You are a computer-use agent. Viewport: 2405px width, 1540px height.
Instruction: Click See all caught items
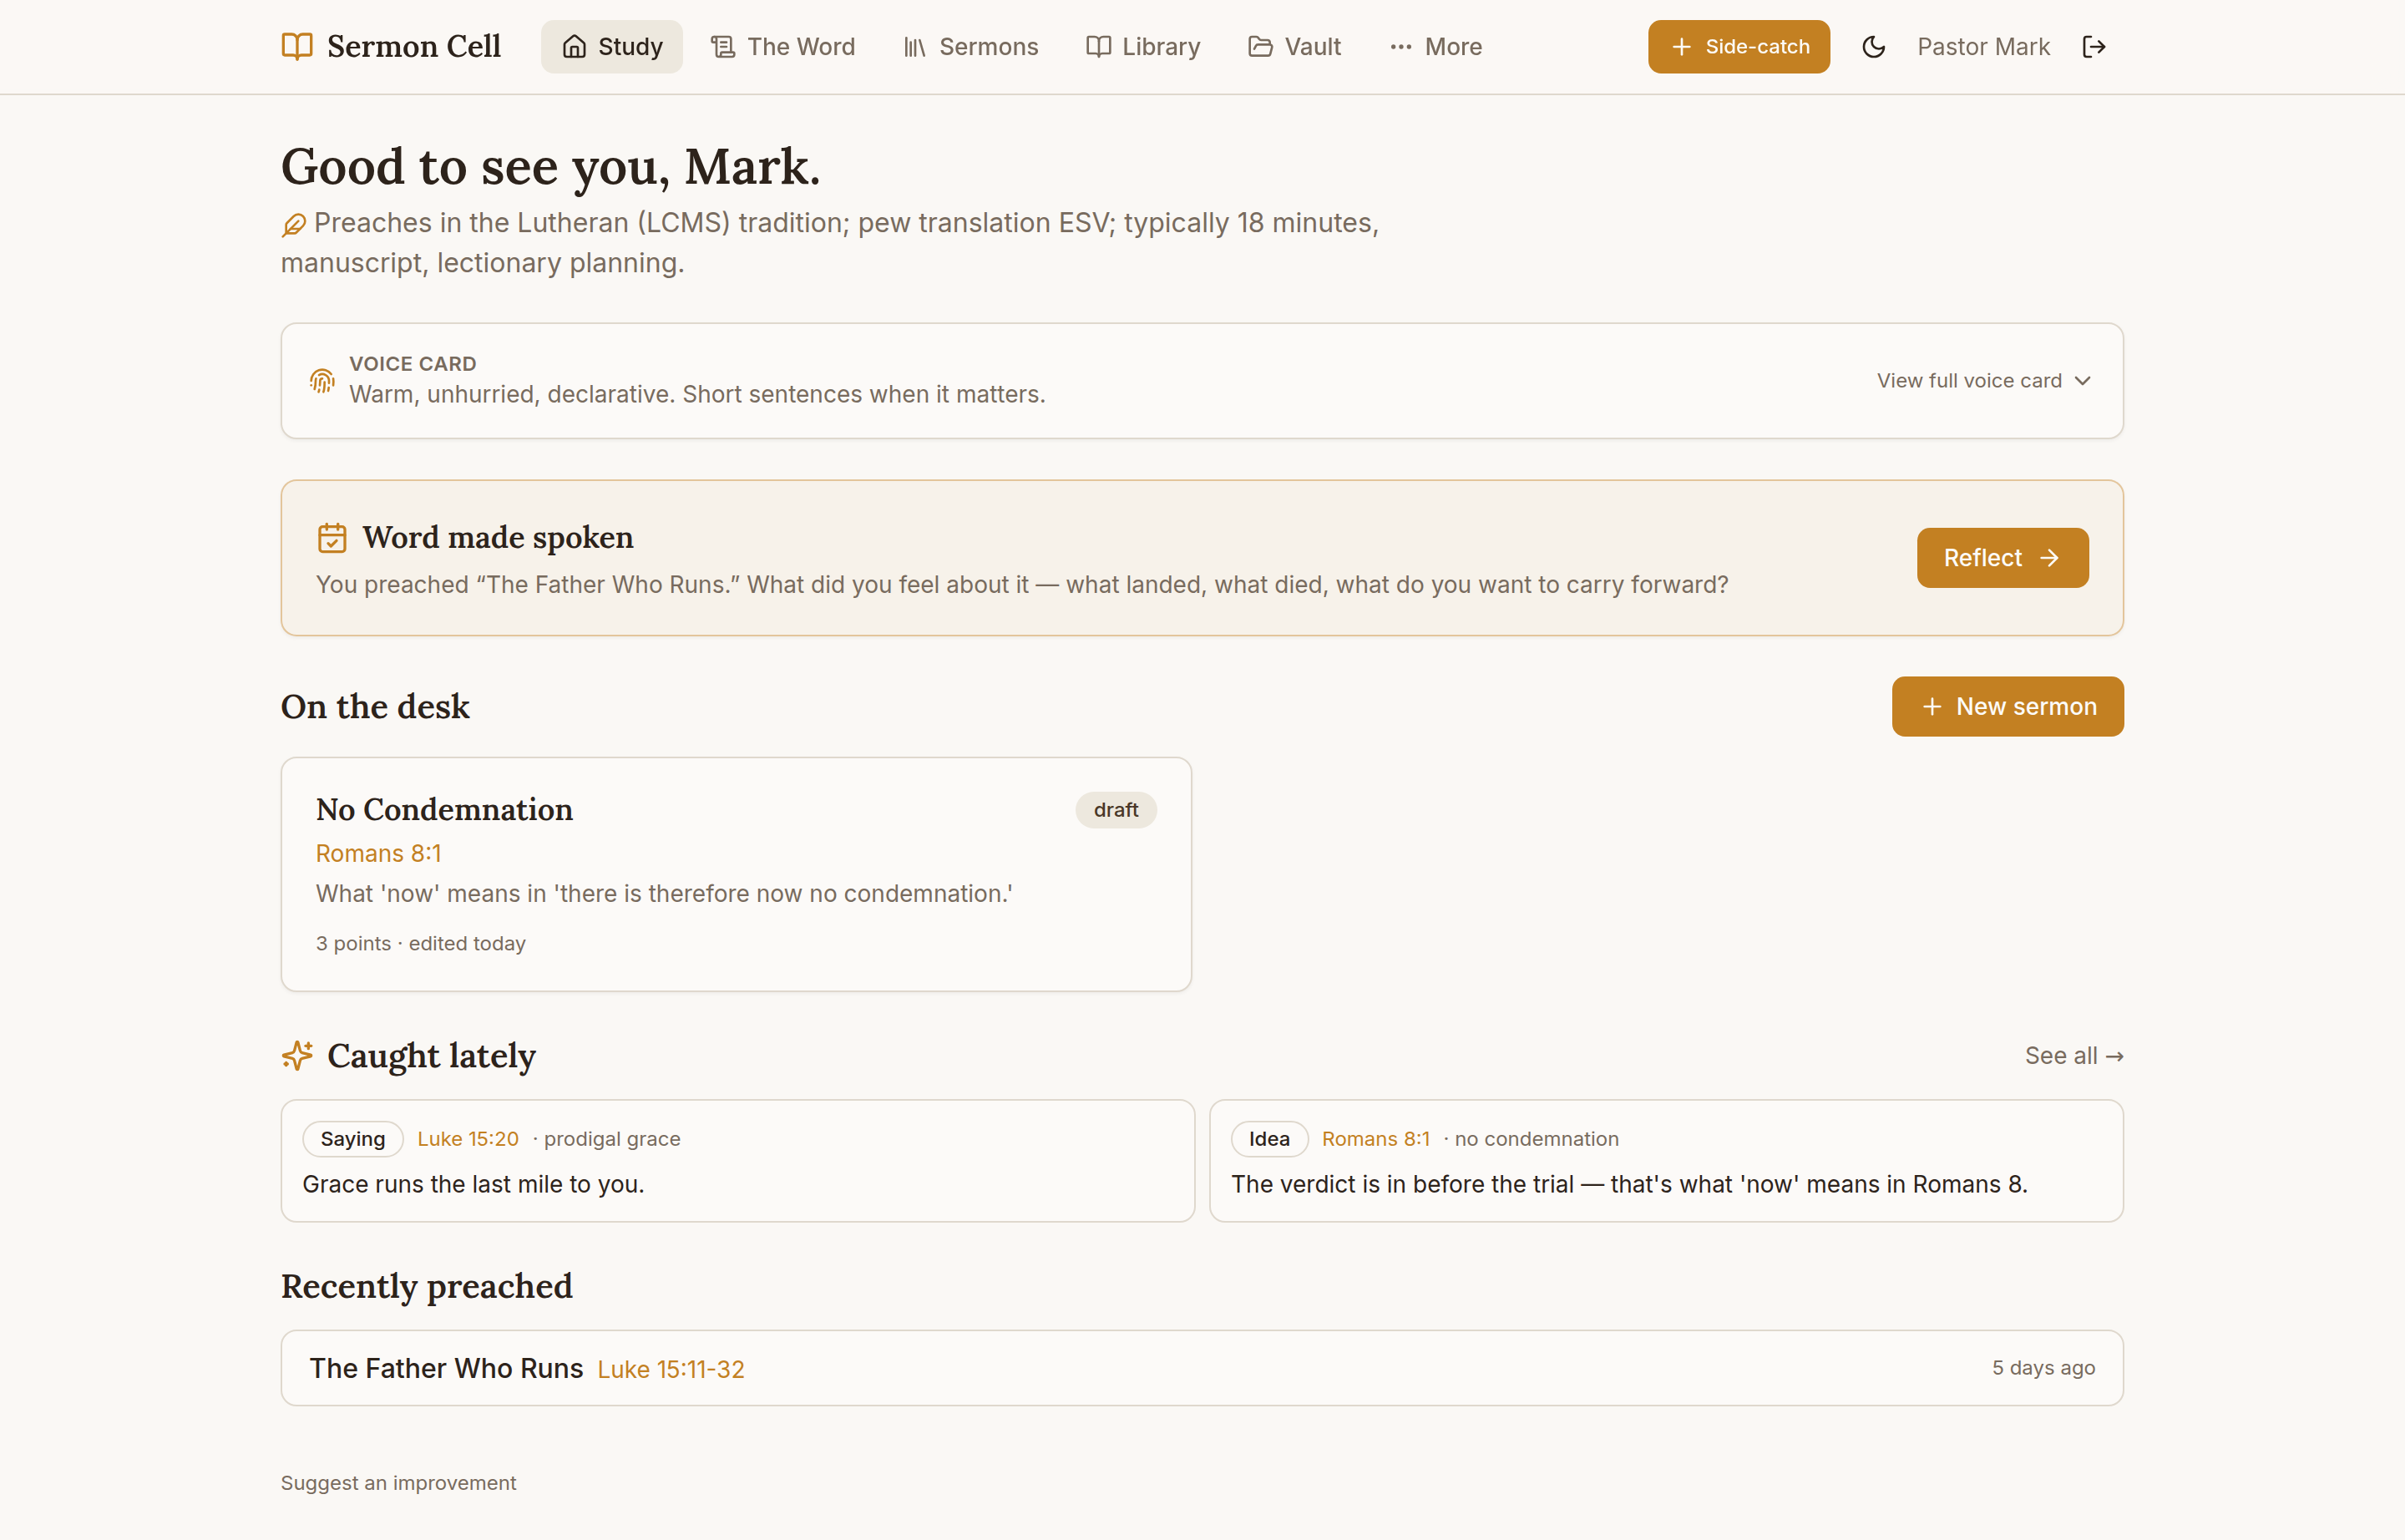coord(2074,1056)
